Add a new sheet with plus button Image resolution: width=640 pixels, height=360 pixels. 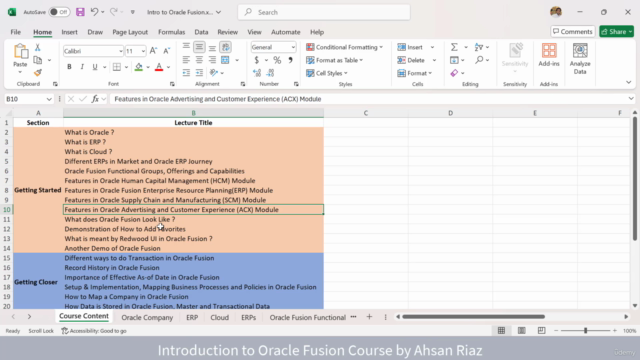click(369, 317)
